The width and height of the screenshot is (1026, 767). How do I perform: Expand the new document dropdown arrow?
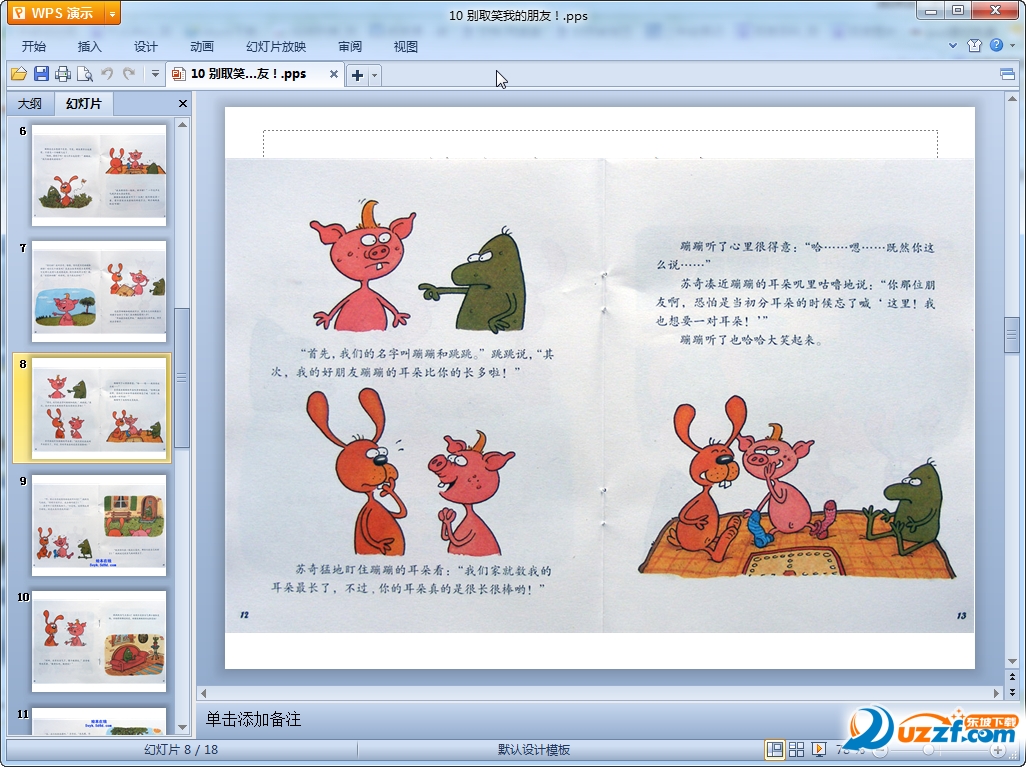[374, 75]
